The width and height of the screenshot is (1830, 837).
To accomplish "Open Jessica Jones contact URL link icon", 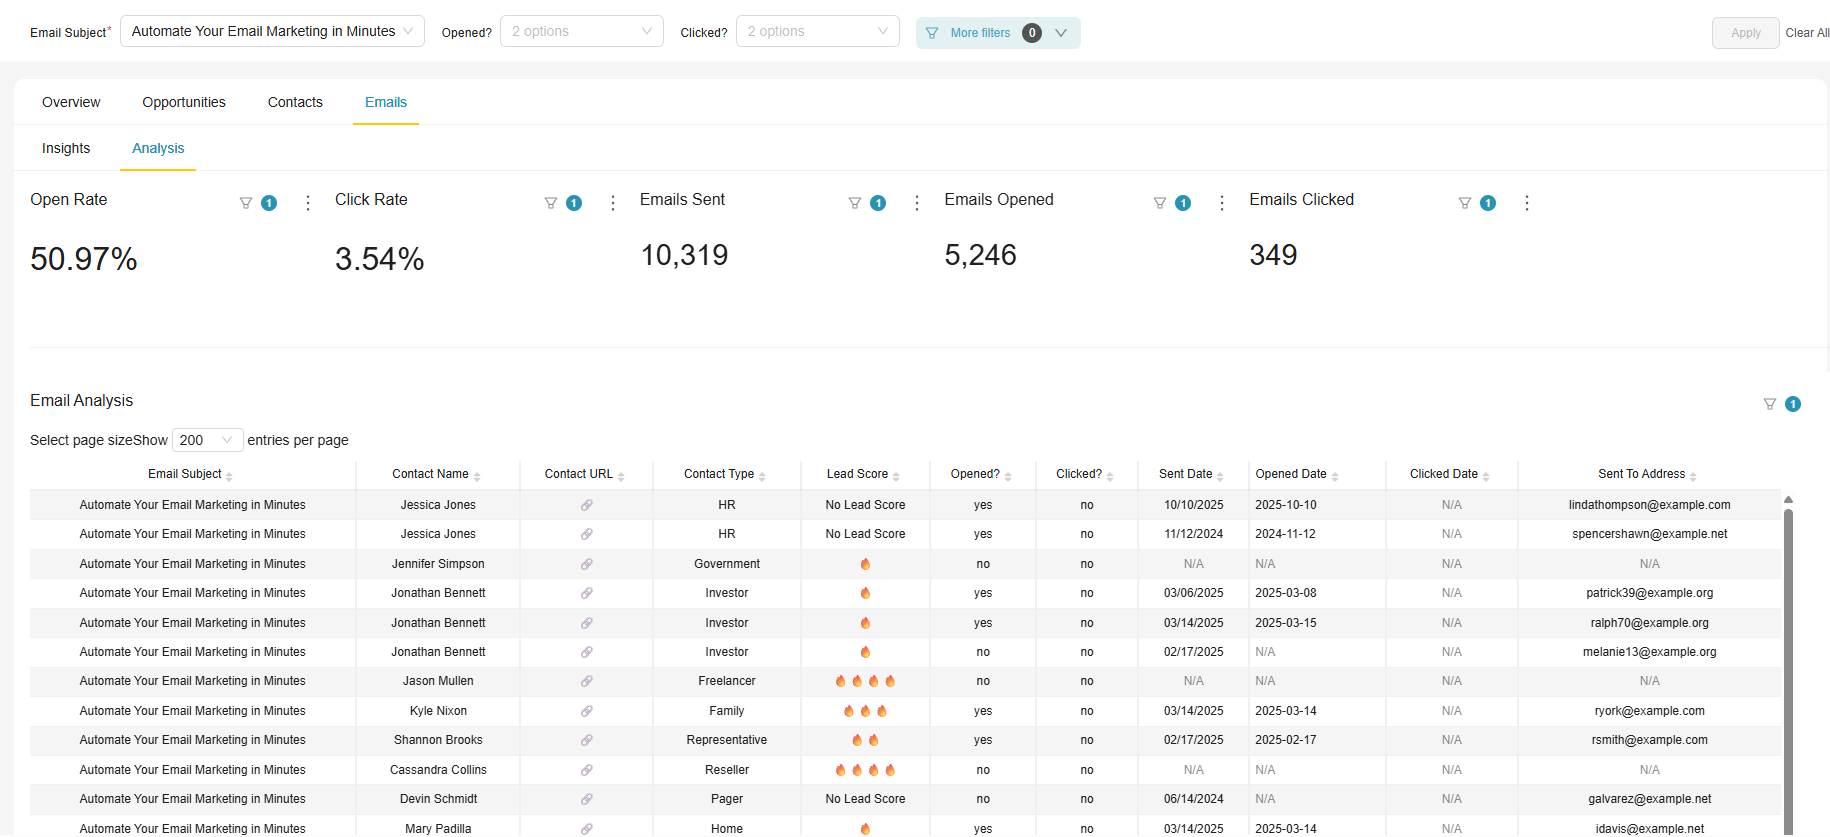I will 587,505.
